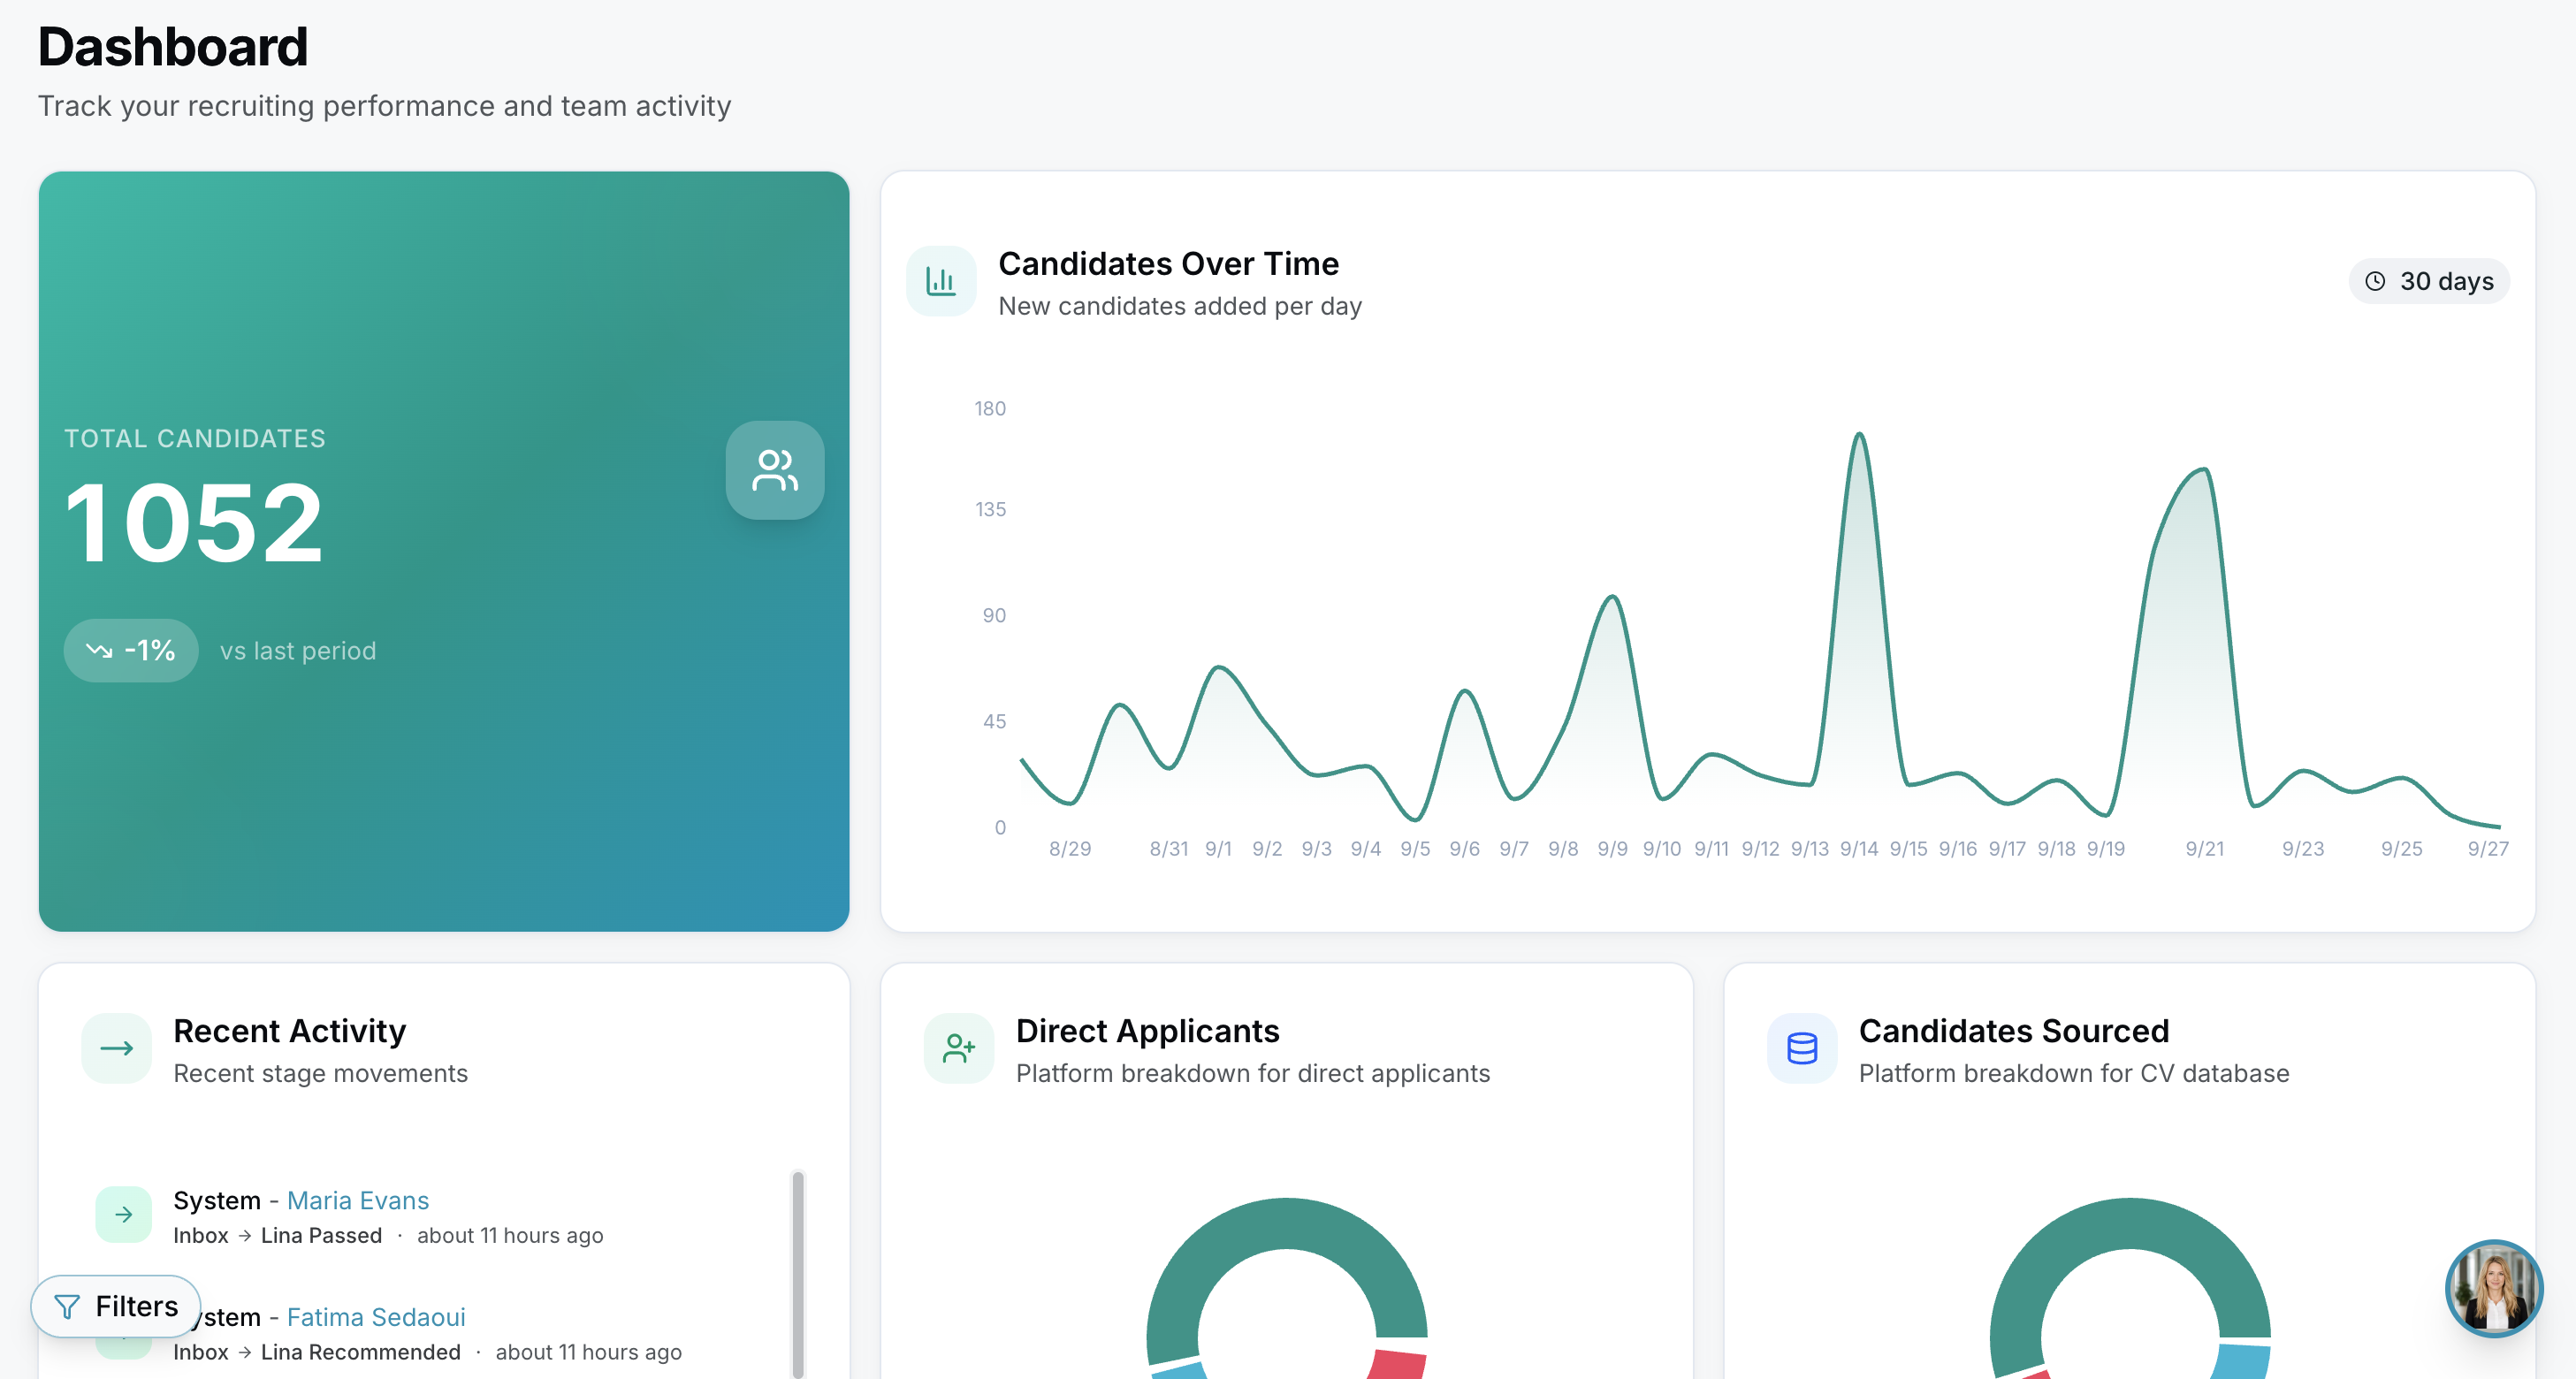Click 'vs last period' text
This screenshot has width=2576, height=1379.
point(298,651)
